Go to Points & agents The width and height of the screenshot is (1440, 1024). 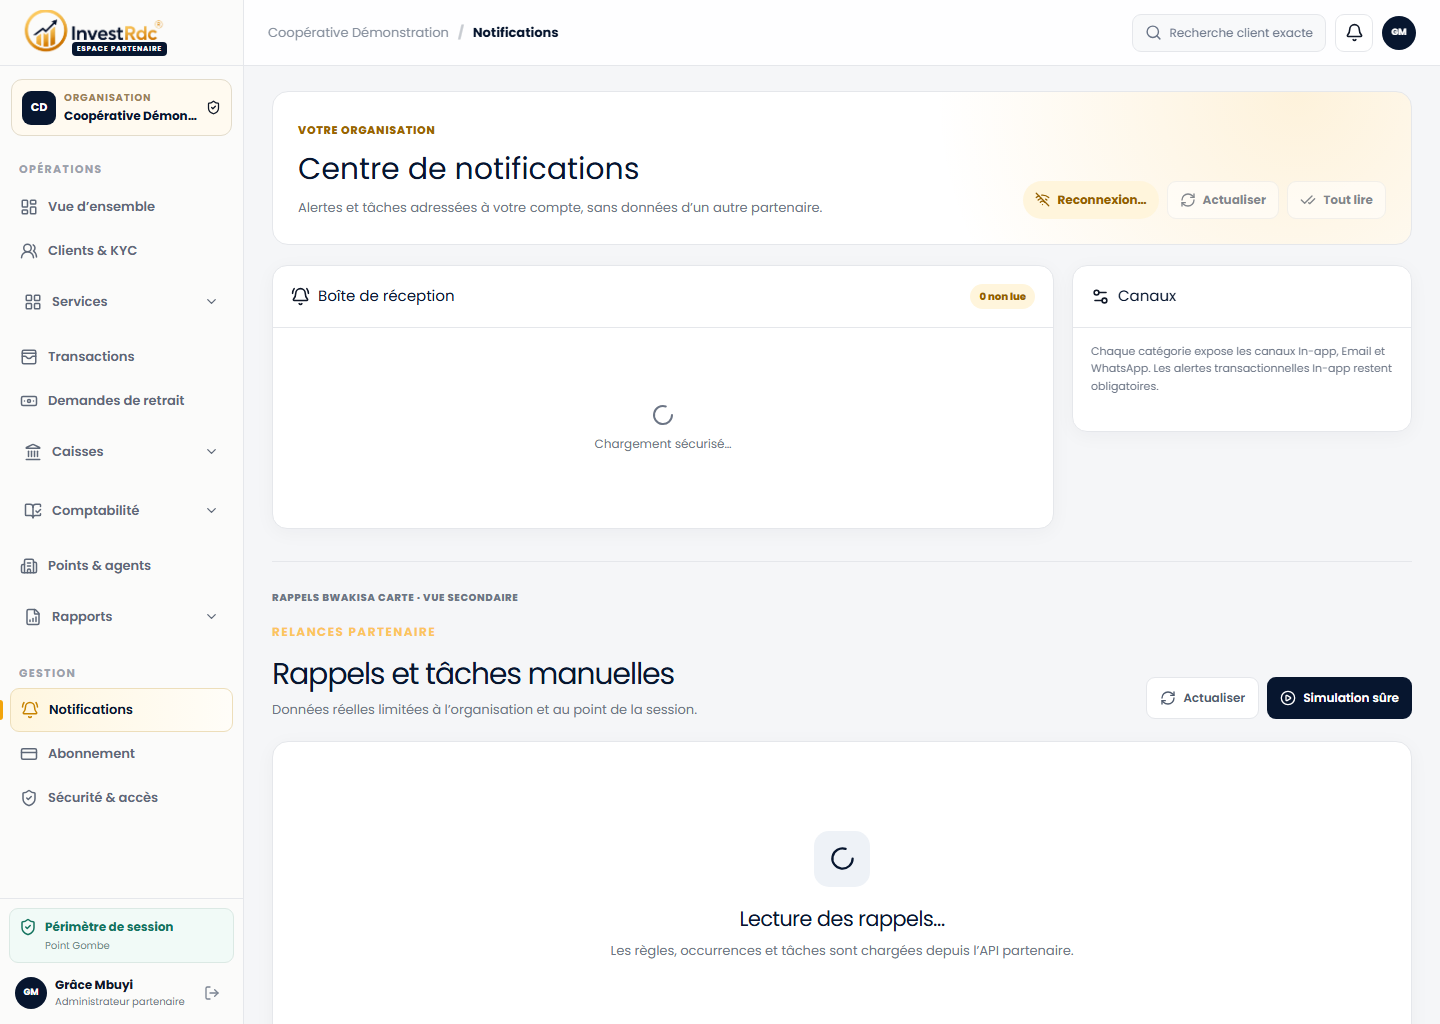point(121,566)
